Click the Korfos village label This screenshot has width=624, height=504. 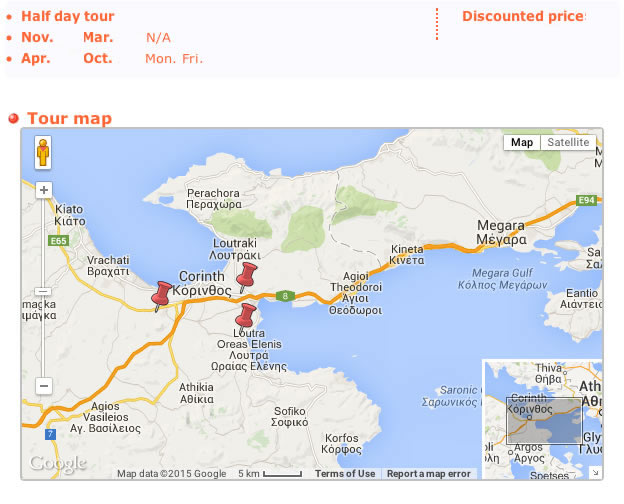pyautogui.click(x=341, y=443)
